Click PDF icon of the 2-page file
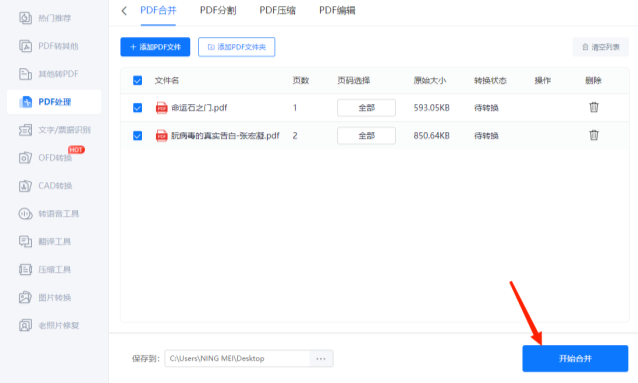Screen dimensions: 638x383 162,136
